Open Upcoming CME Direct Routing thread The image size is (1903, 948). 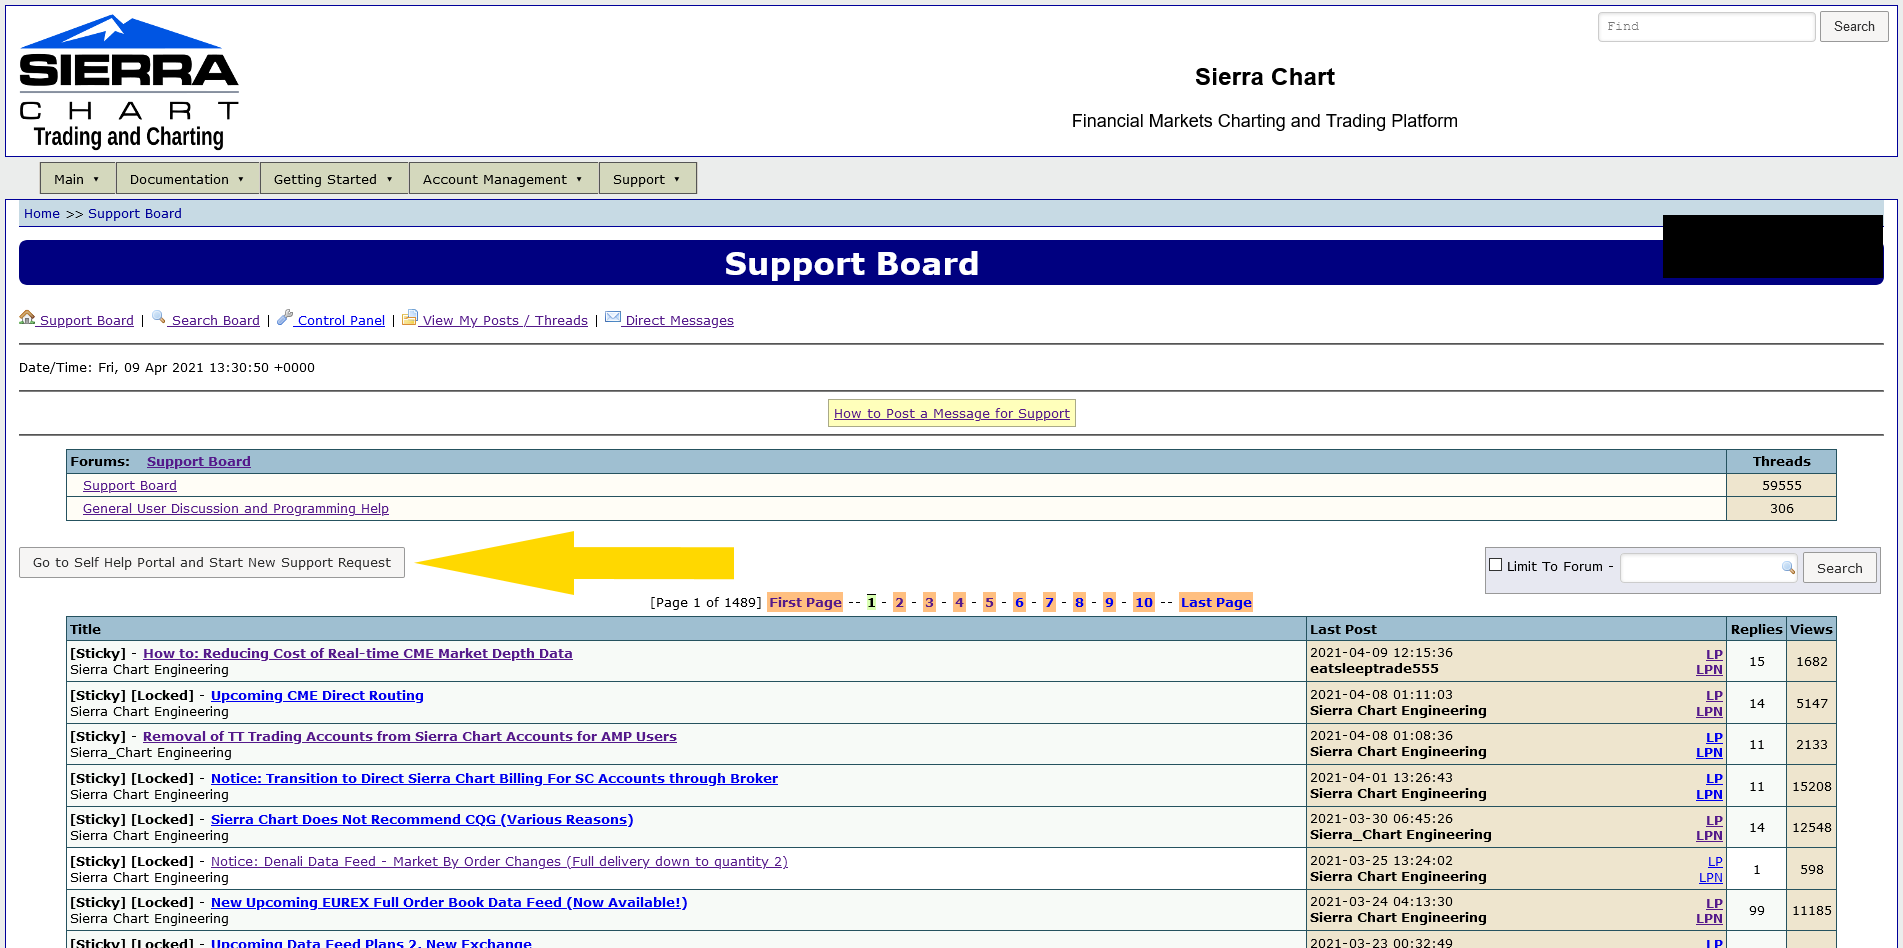[x=317, y=696]
